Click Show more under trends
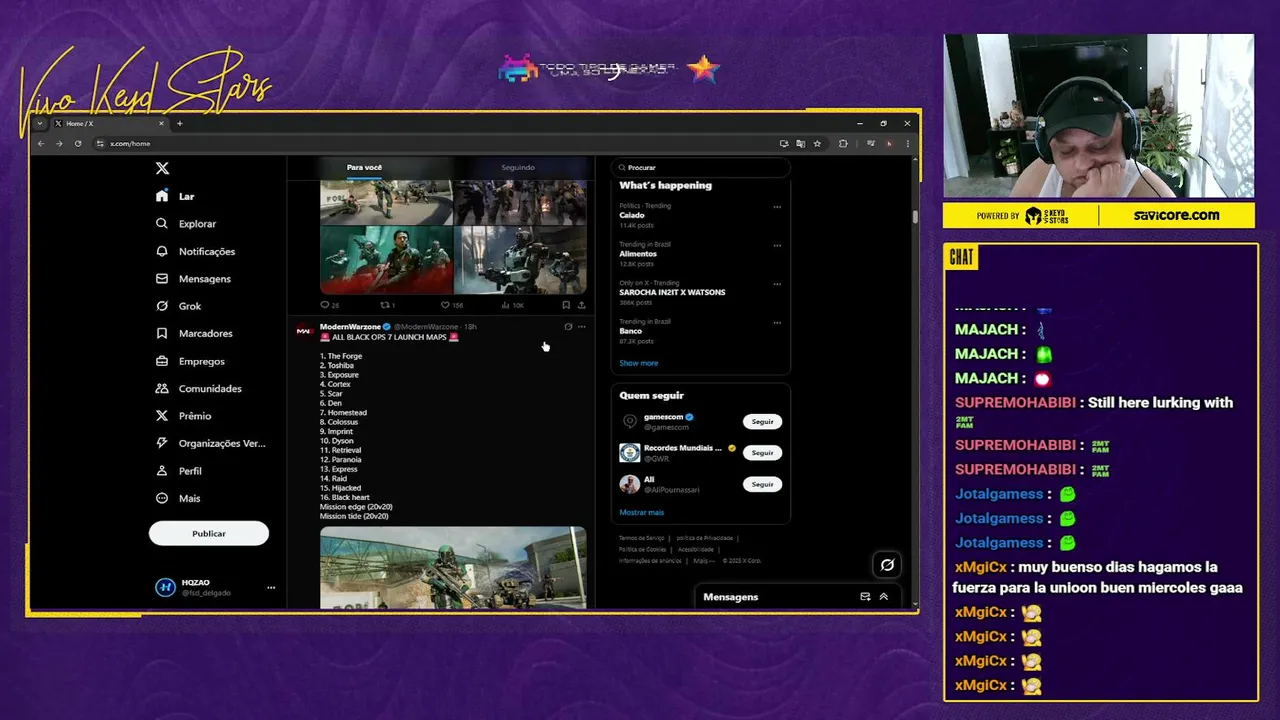This screenshot has width=1280, height=720. (638, 363)
